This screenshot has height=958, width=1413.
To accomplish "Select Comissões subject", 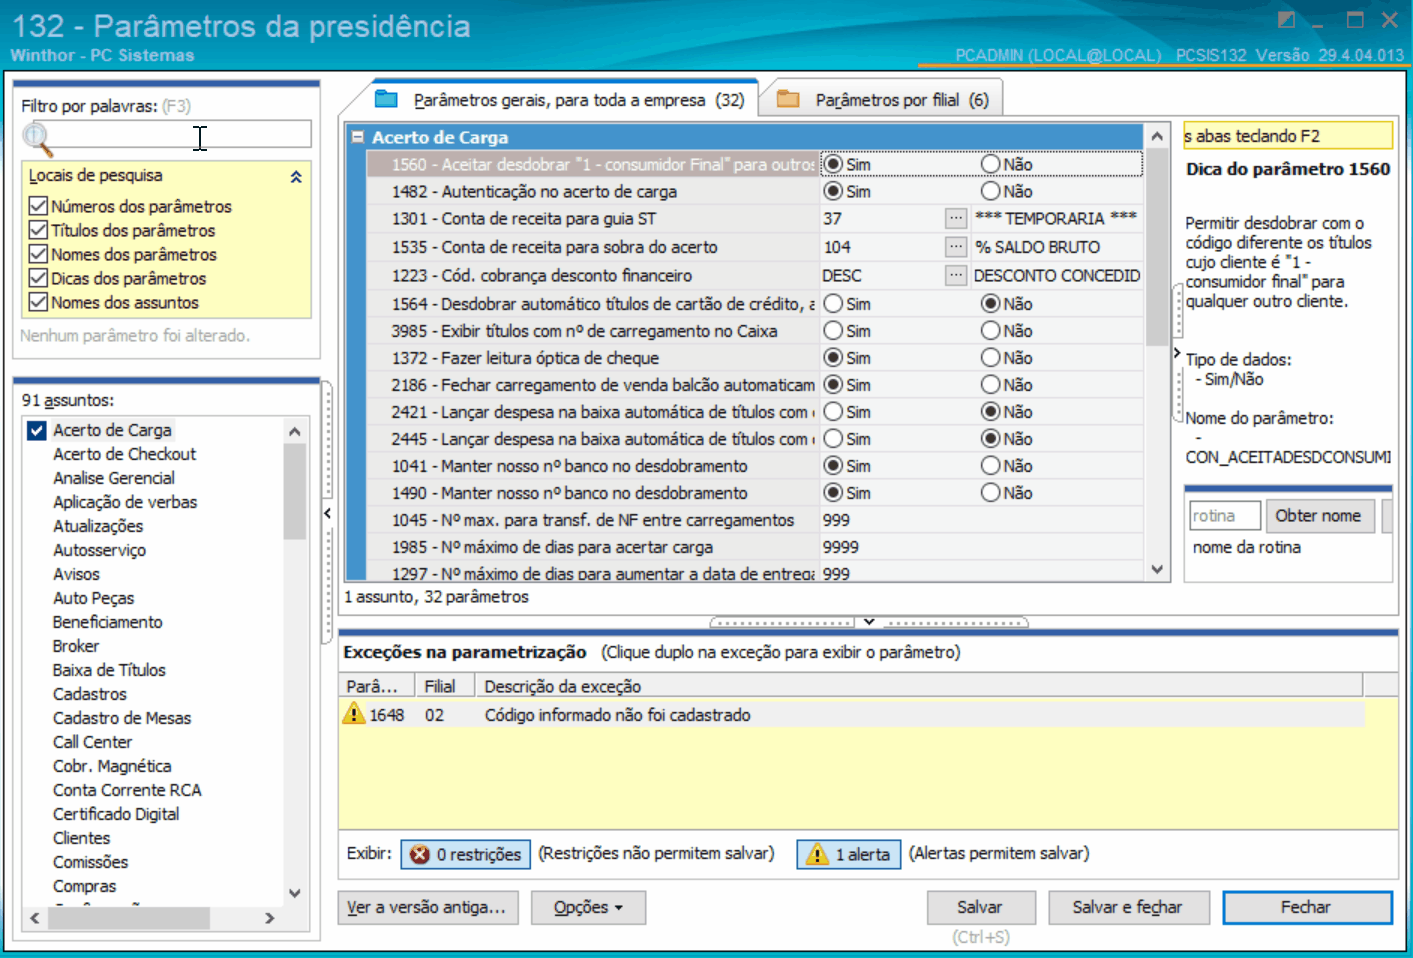I will (x=90, y=862).
